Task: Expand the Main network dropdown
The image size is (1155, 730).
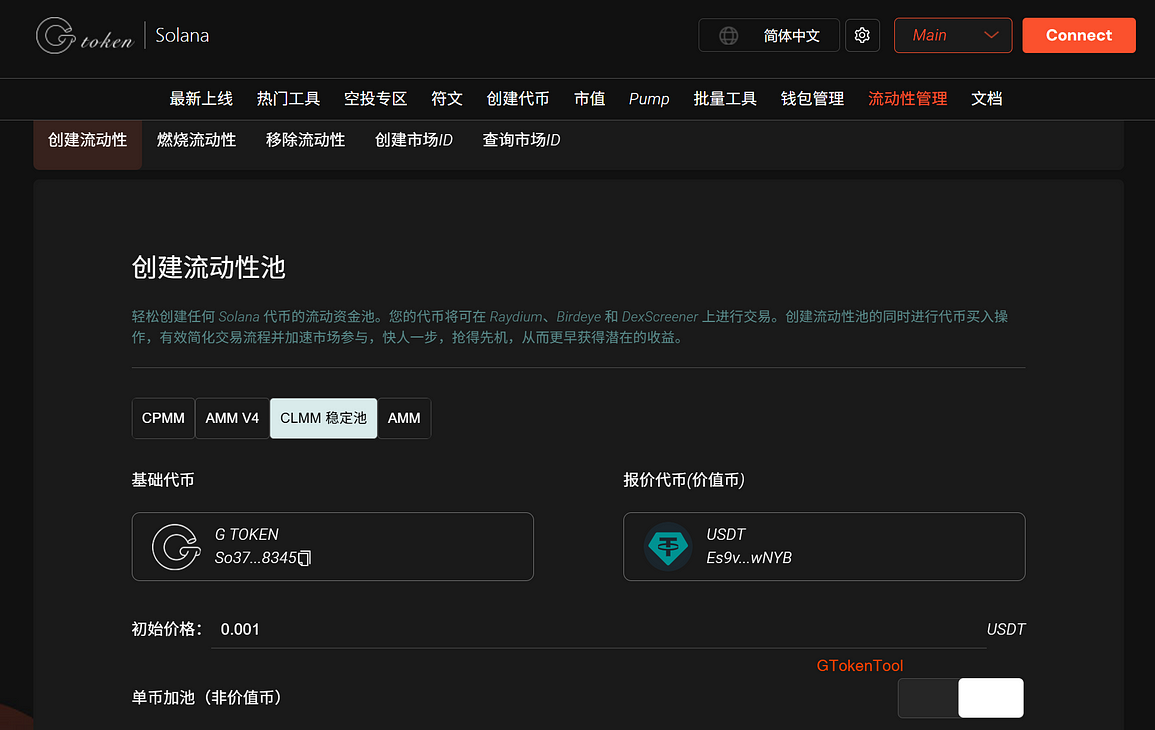Action: (952, 35)
